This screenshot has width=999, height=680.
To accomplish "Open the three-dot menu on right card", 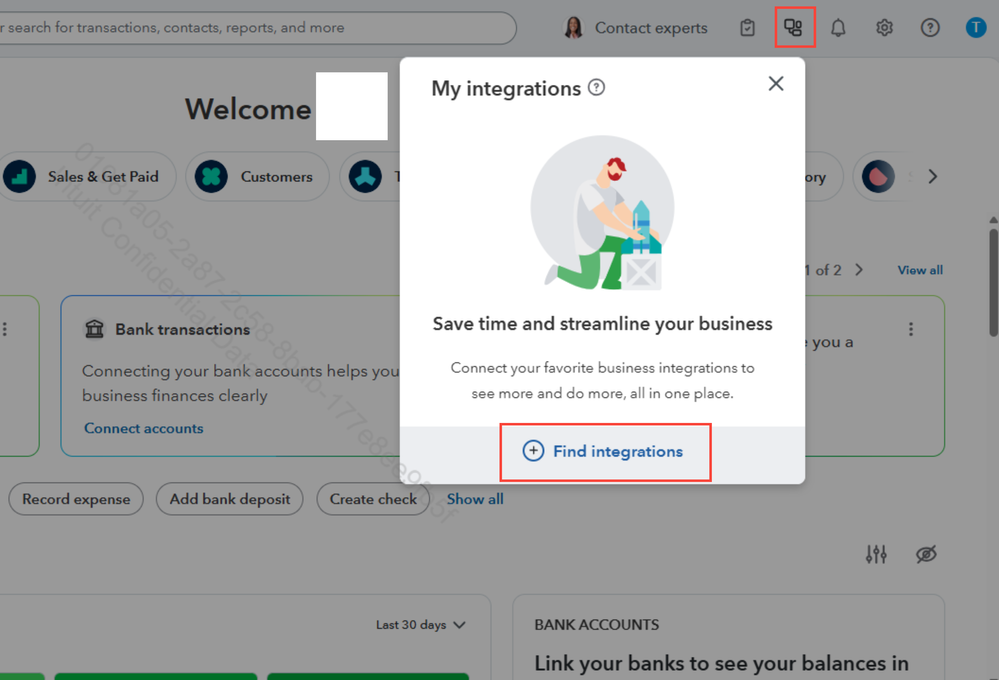I will (910, 329).
